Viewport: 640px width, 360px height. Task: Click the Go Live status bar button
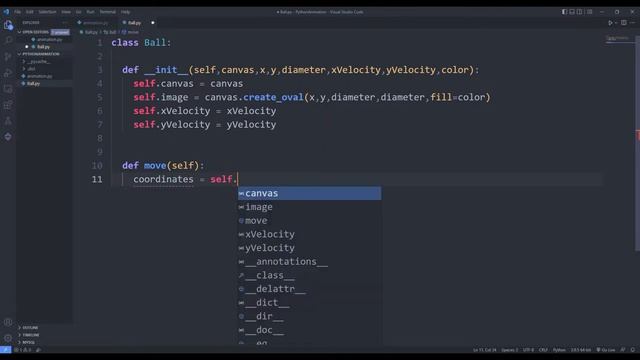[x=606, y=350]
